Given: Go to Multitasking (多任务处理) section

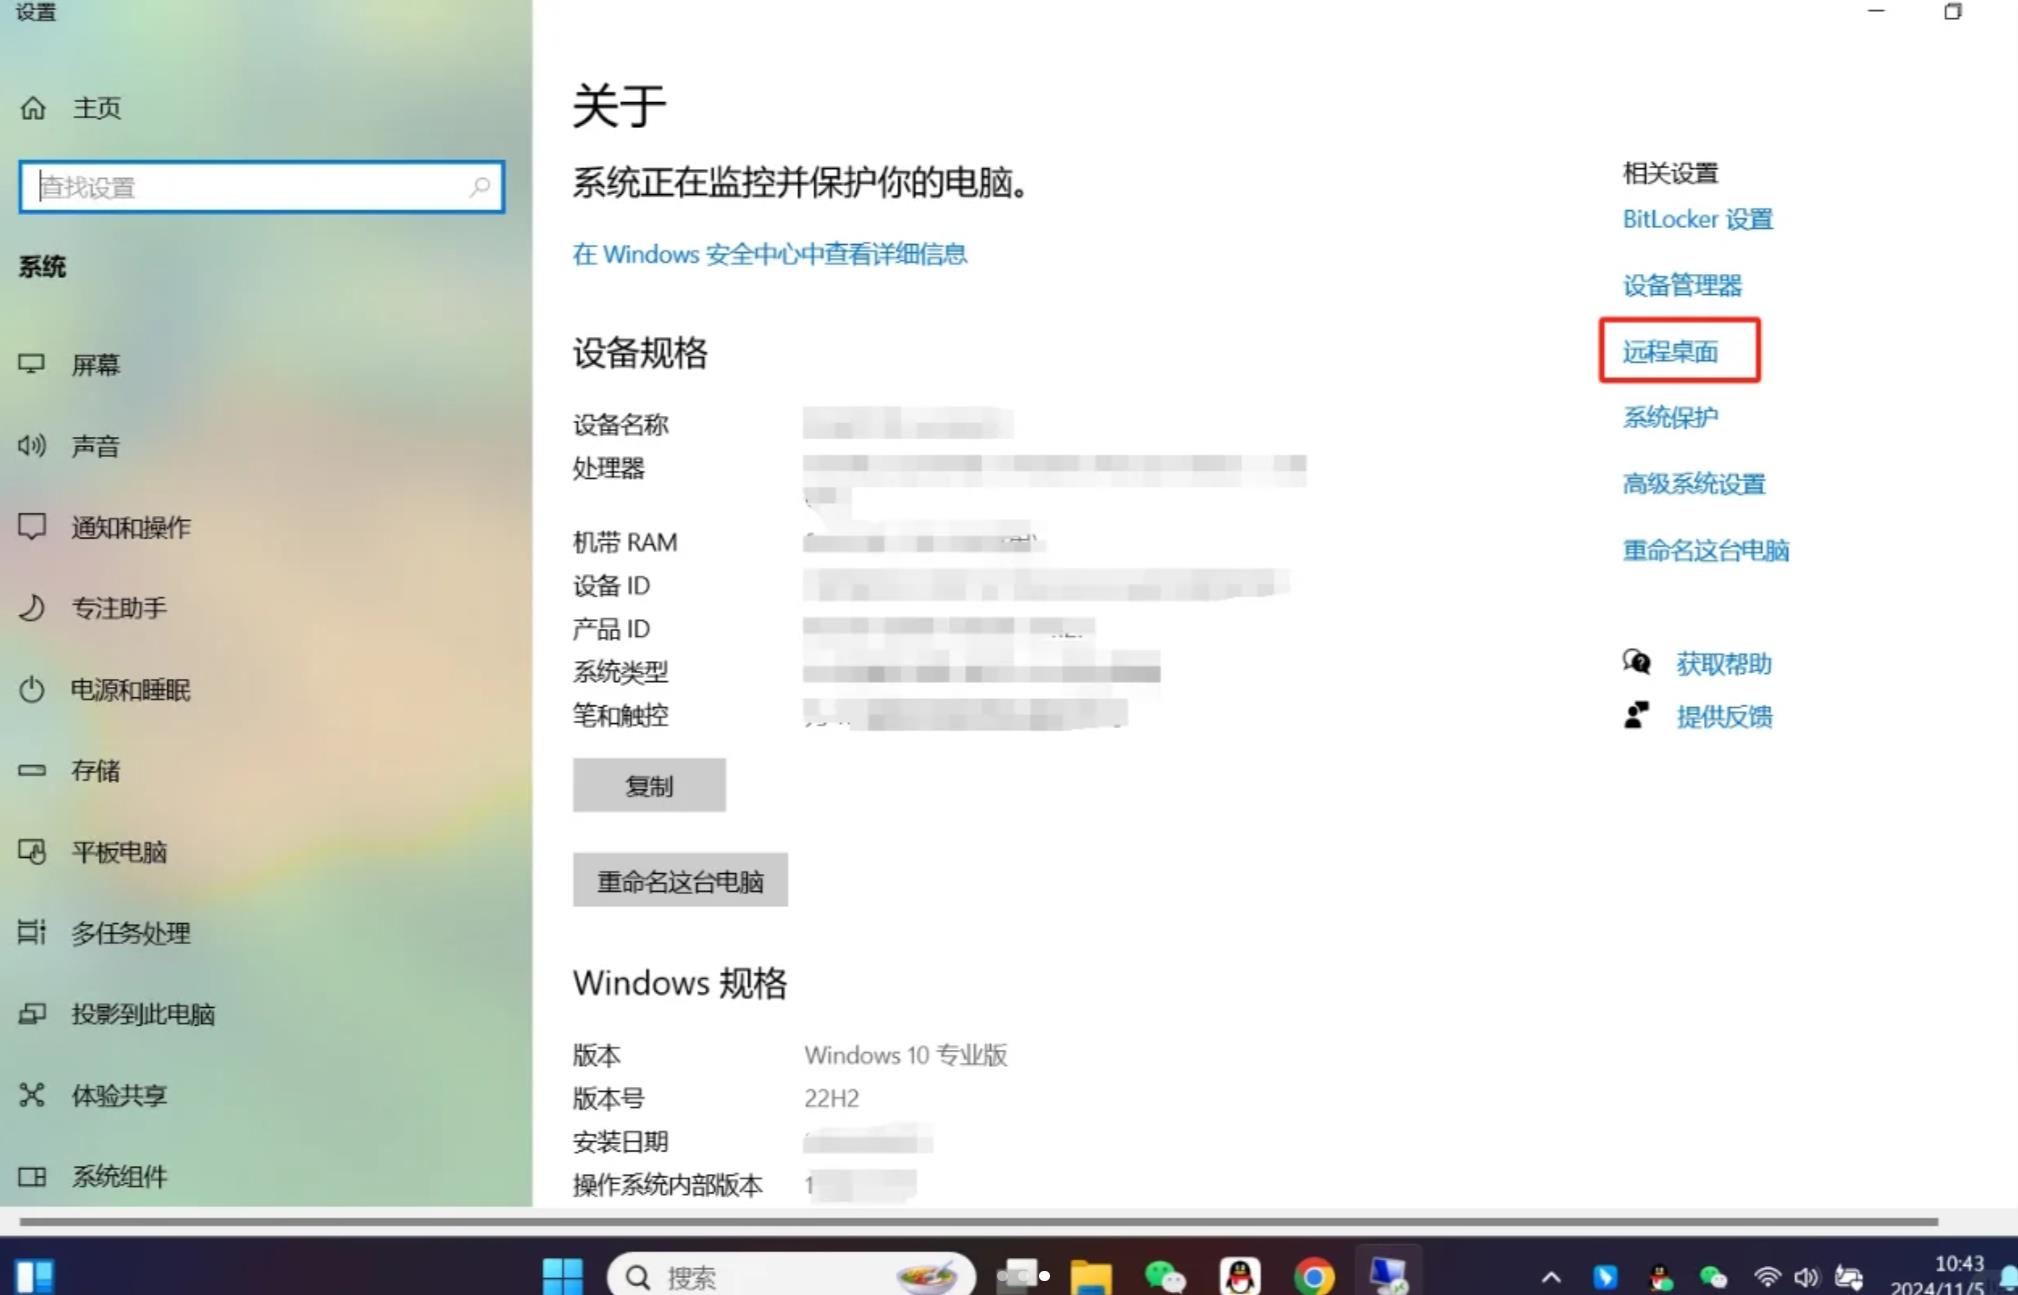Looking at the screenshot, I should tap(131, 933).
